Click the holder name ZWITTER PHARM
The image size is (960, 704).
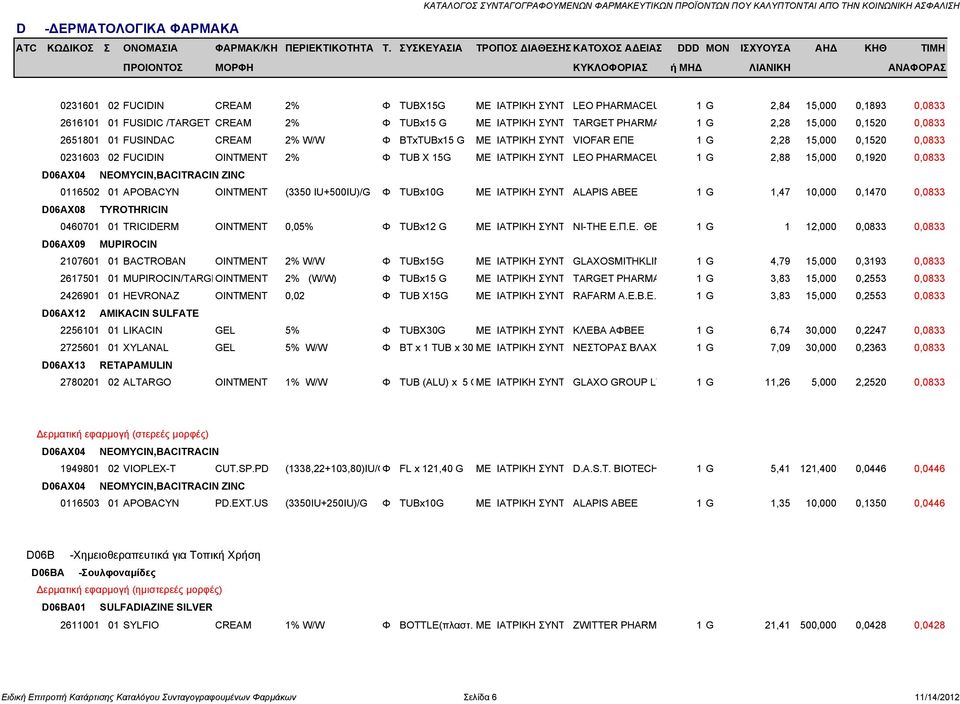615,625
